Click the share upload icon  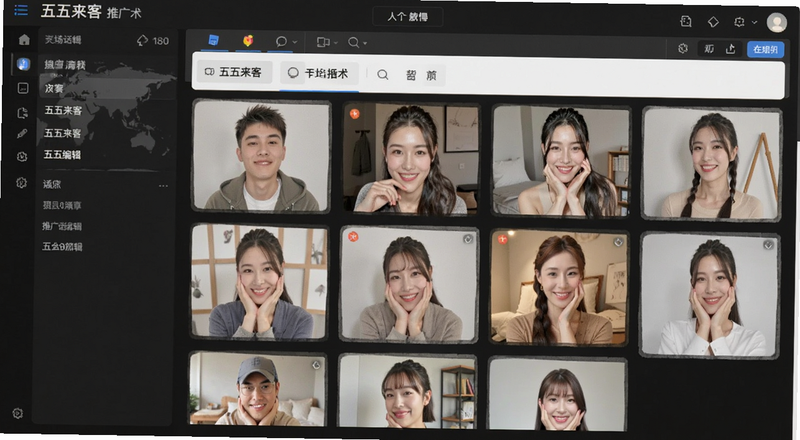point(731,49)
